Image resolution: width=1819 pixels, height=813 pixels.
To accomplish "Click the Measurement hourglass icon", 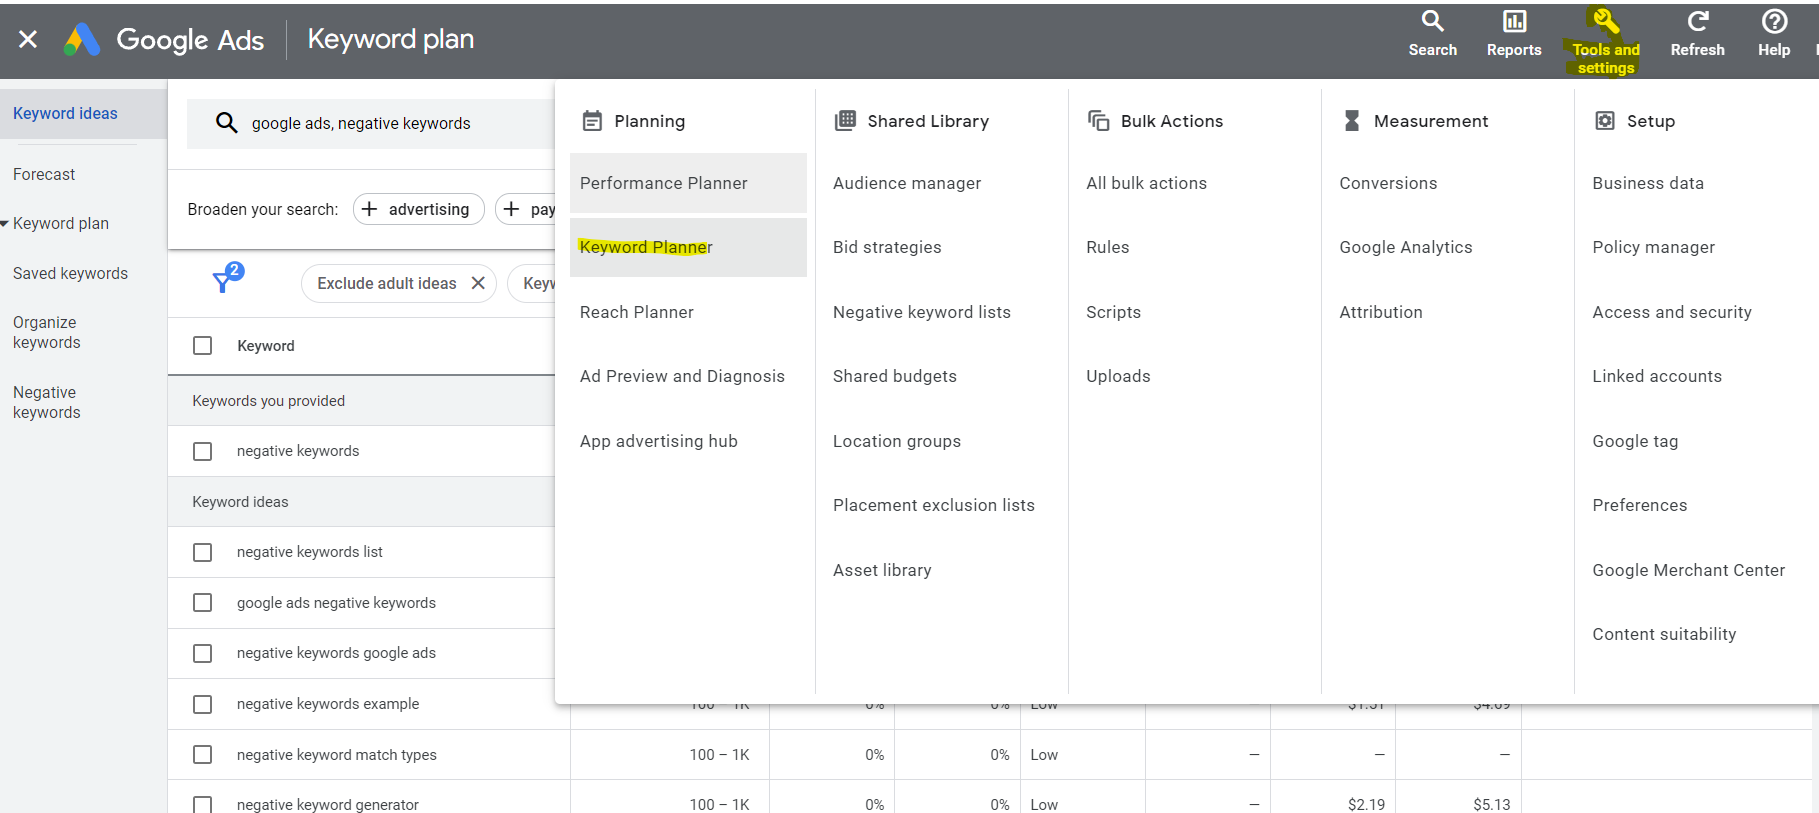I will pyautogui.click(x=1352, y=121).
